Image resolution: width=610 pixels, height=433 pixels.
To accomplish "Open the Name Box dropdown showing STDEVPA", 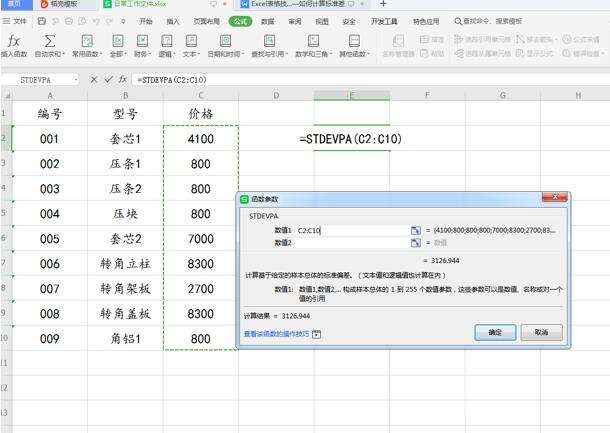I will 75,78.
